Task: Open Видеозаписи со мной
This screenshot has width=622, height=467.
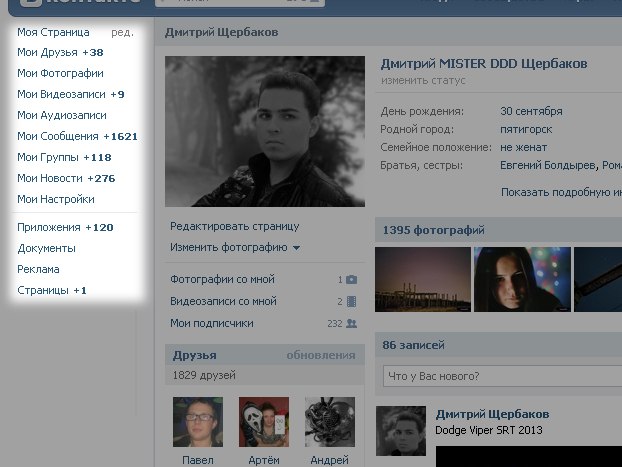Action: tap(223, 301)
